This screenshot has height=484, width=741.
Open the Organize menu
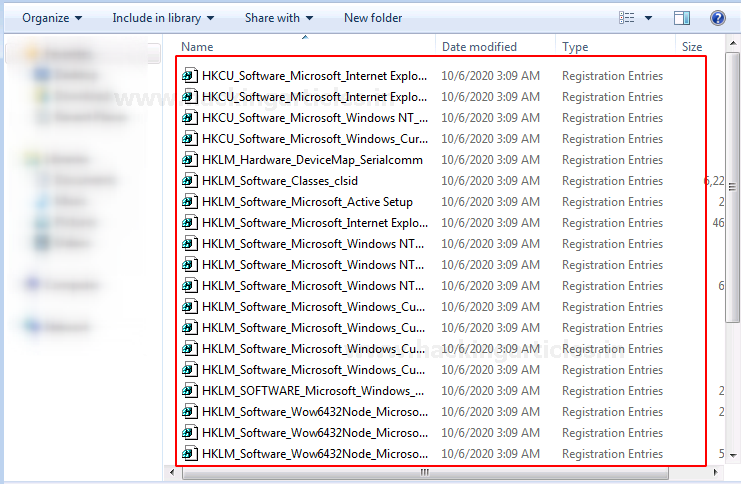(x=52, y=18)
